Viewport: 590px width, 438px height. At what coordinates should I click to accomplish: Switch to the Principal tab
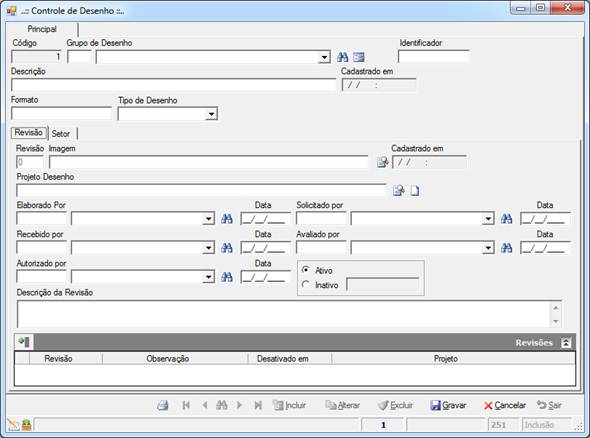(42, 29)
